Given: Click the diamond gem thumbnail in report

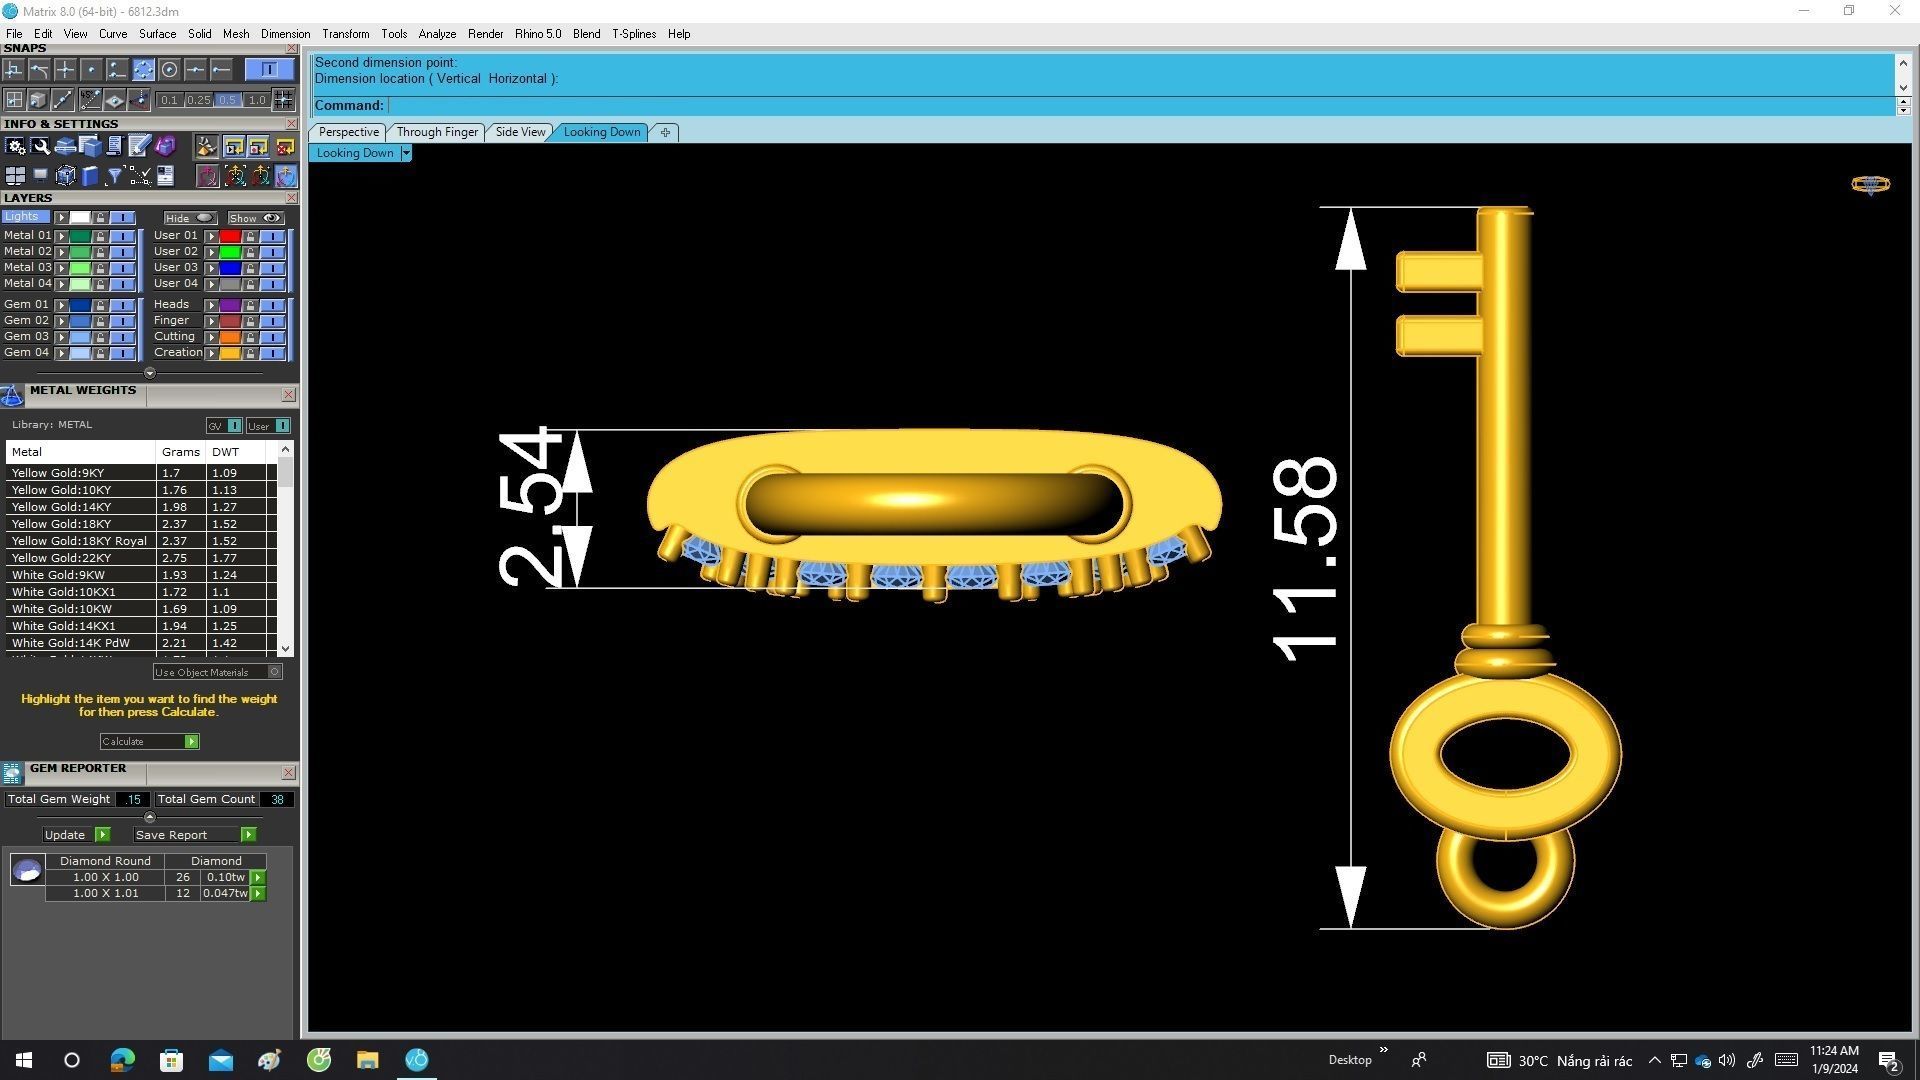Looking at the screenshot, I should [27, 870].
